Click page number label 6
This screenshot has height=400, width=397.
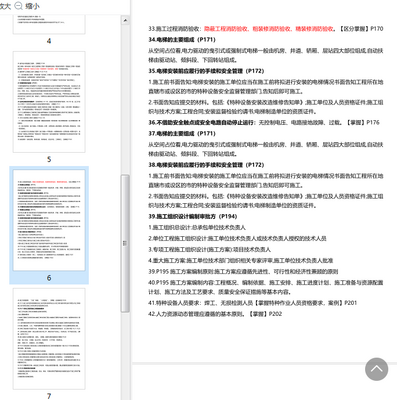point(49,278)
